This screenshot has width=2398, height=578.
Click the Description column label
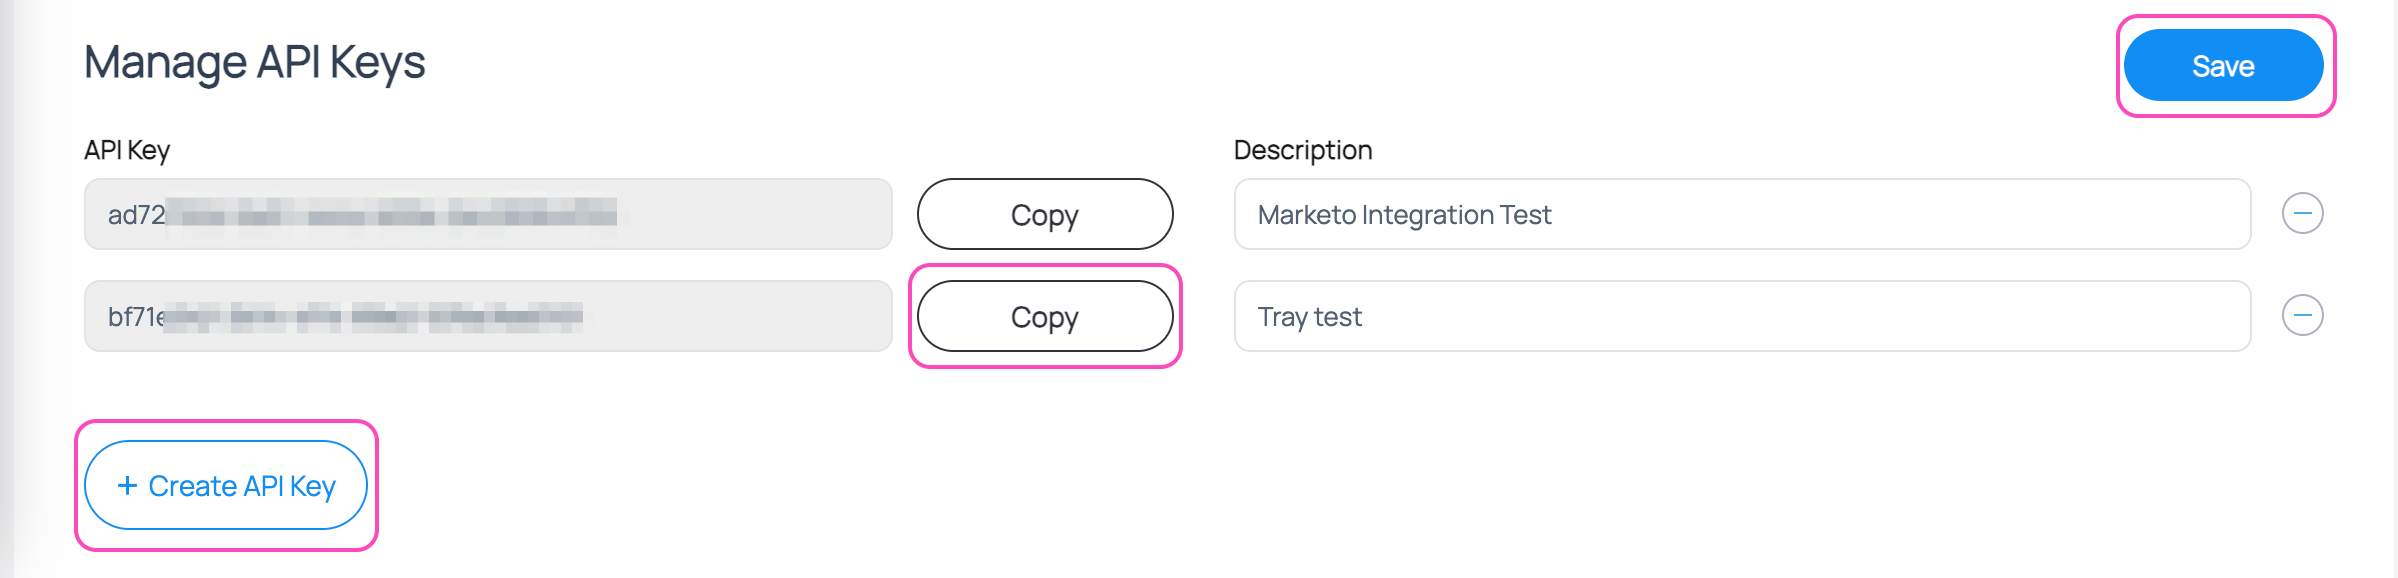pos(1302,150)
